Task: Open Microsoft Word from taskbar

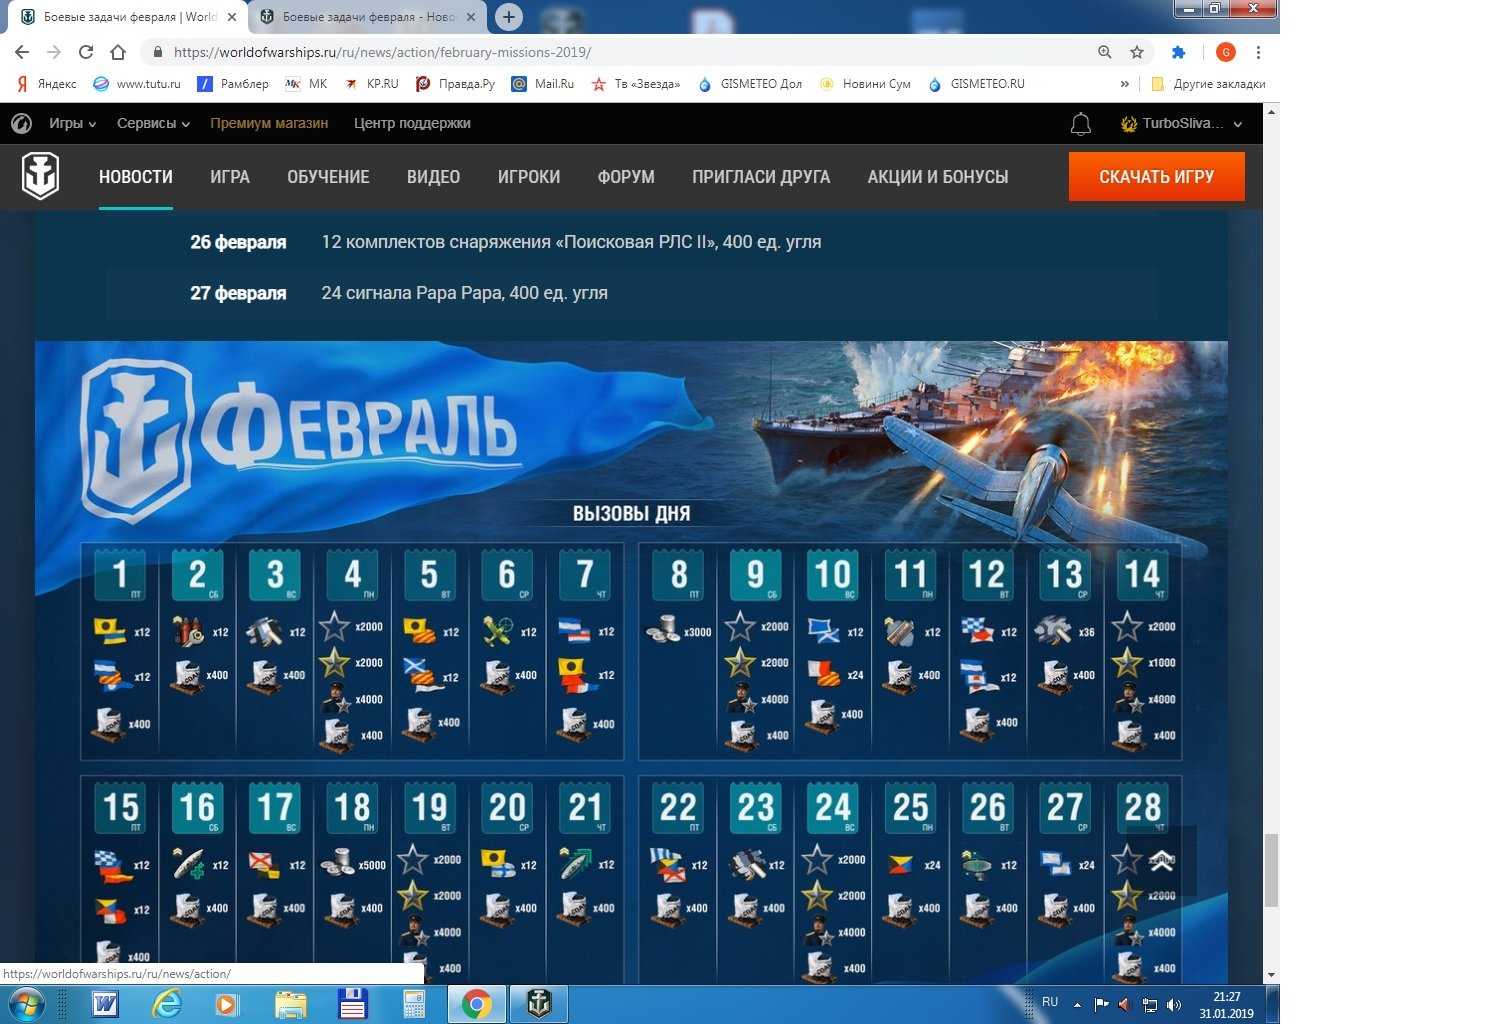Action: pyautogui.click(x=105, y=1004)
